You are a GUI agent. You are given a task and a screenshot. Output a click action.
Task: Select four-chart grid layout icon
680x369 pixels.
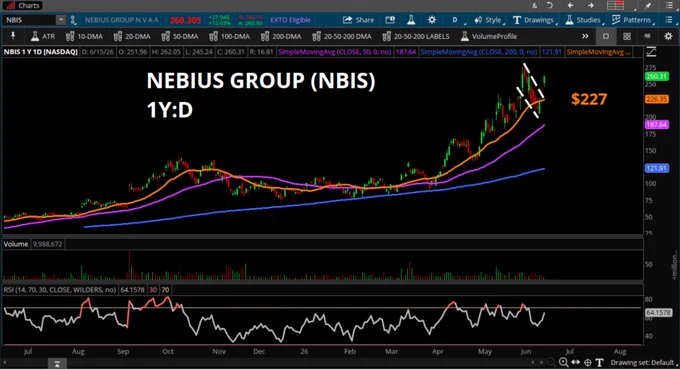627,36
